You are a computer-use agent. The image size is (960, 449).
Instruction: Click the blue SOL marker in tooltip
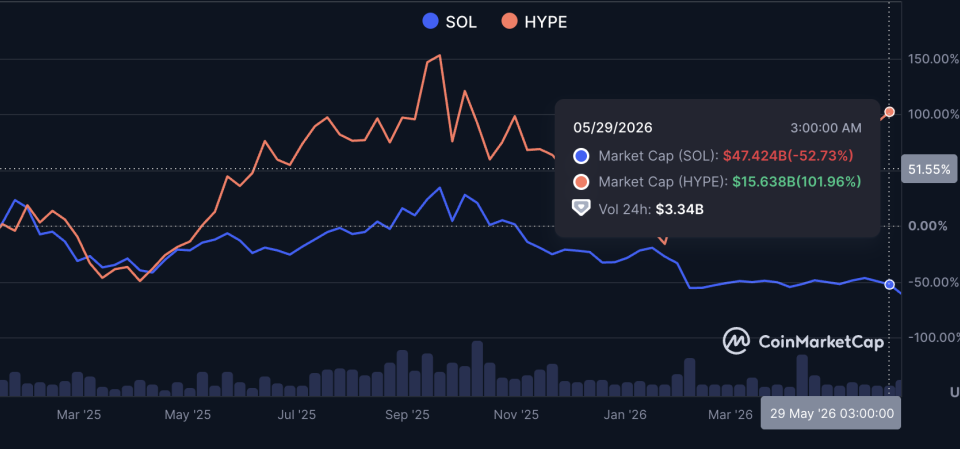(x=581, y=156)
